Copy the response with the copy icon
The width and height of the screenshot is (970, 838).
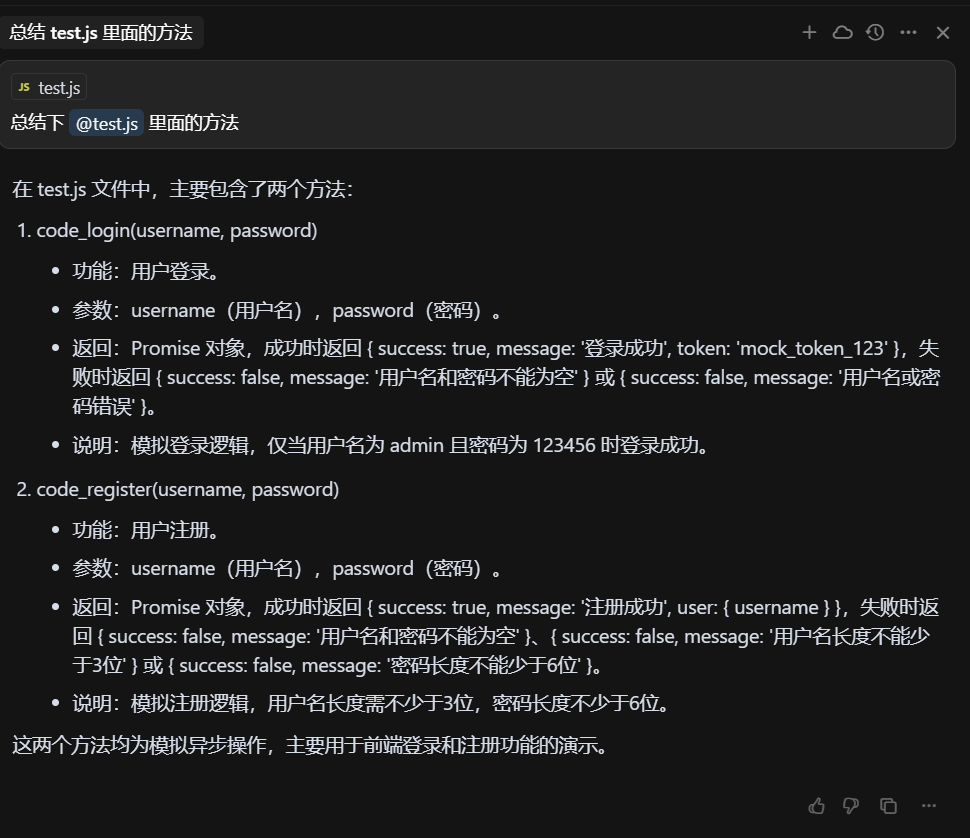(888, 805)
